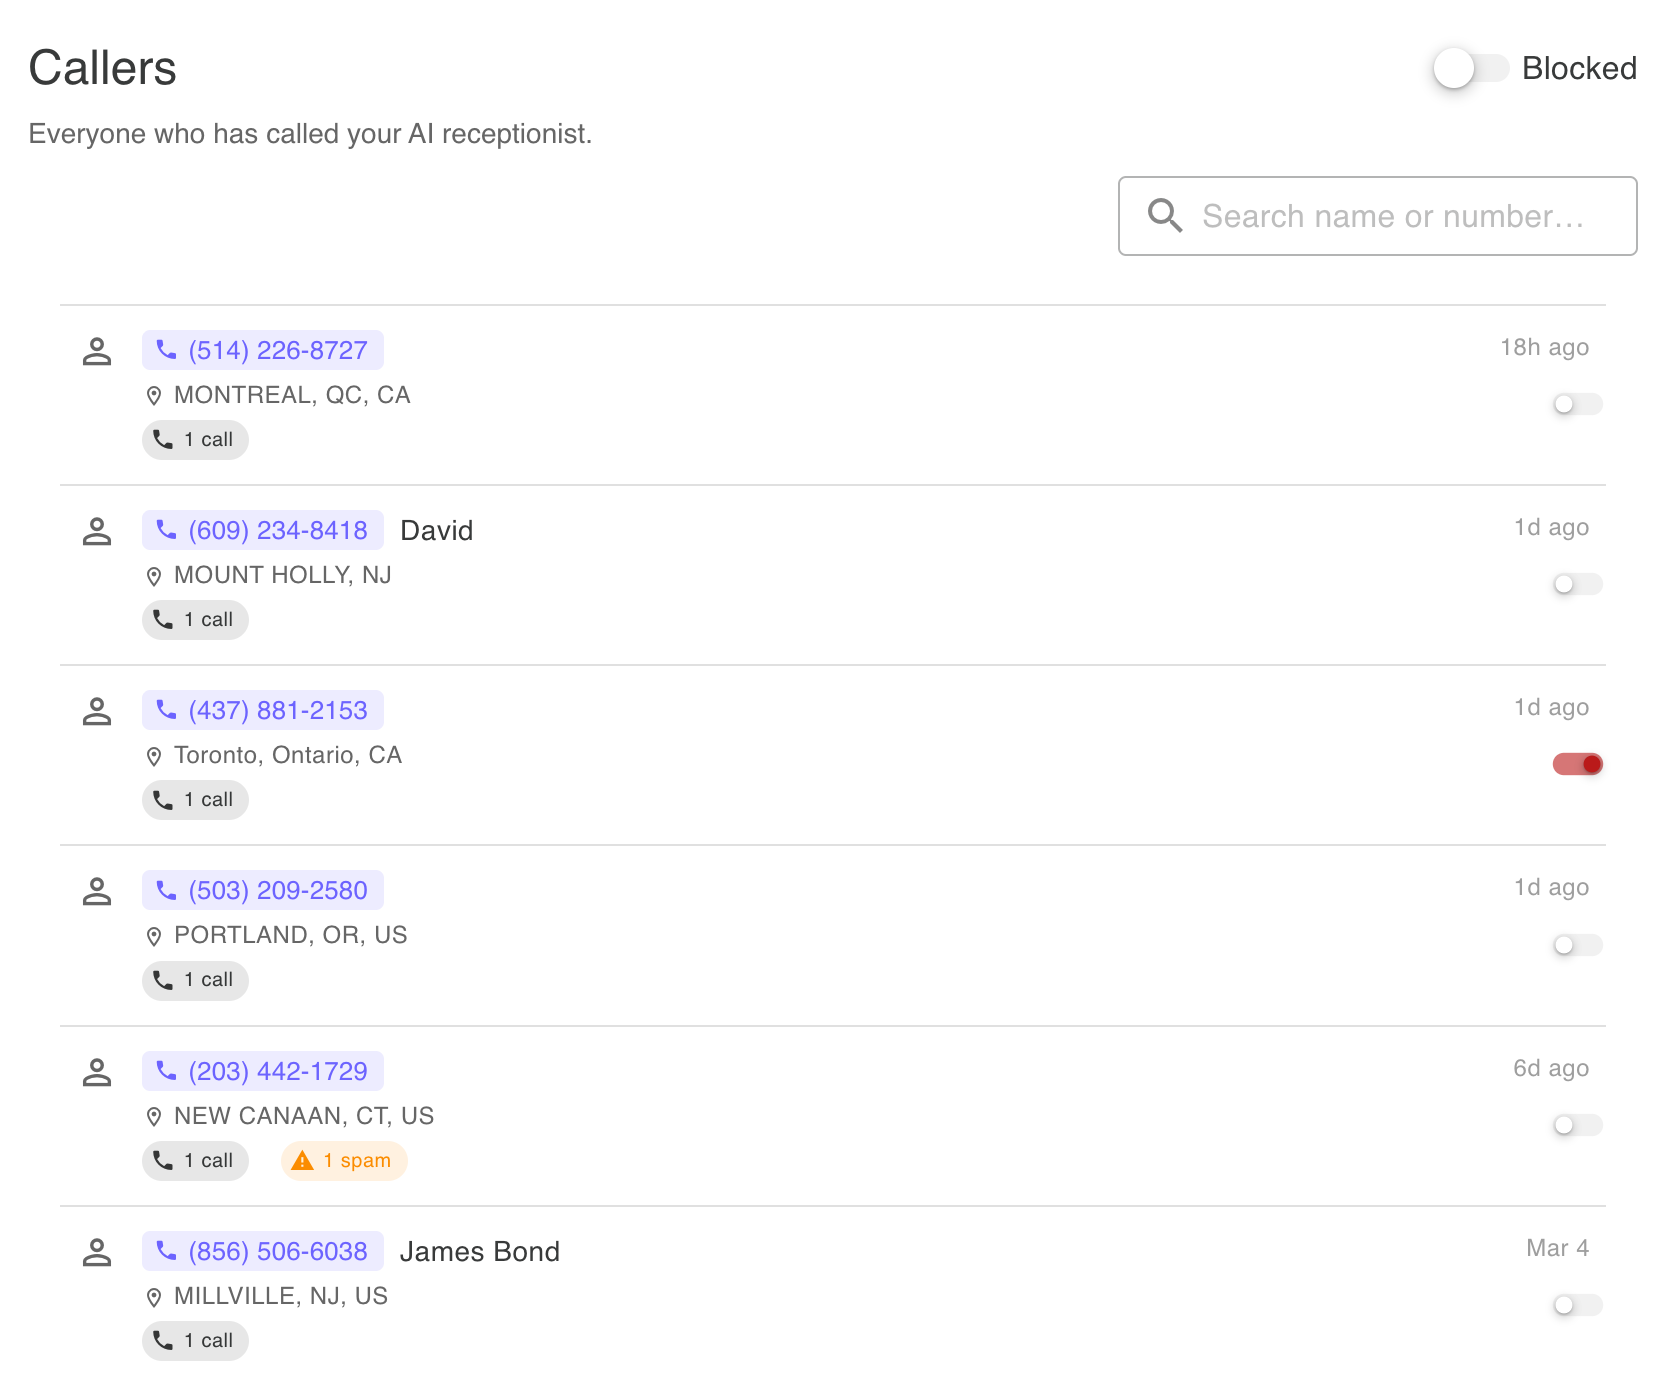Click the person avatar icon on James Bond's row

97,1252
